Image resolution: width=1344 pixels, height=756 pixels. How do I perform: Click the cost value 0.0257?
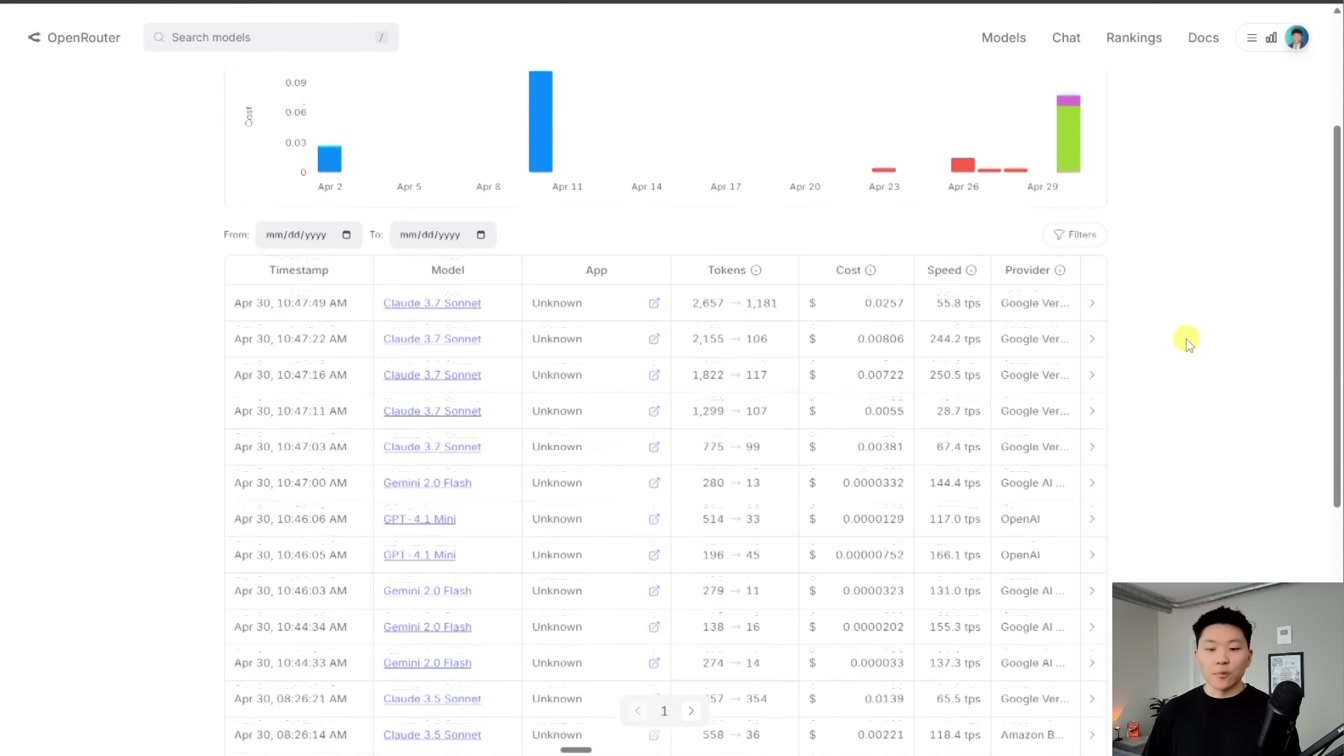(x=883, y=303)
